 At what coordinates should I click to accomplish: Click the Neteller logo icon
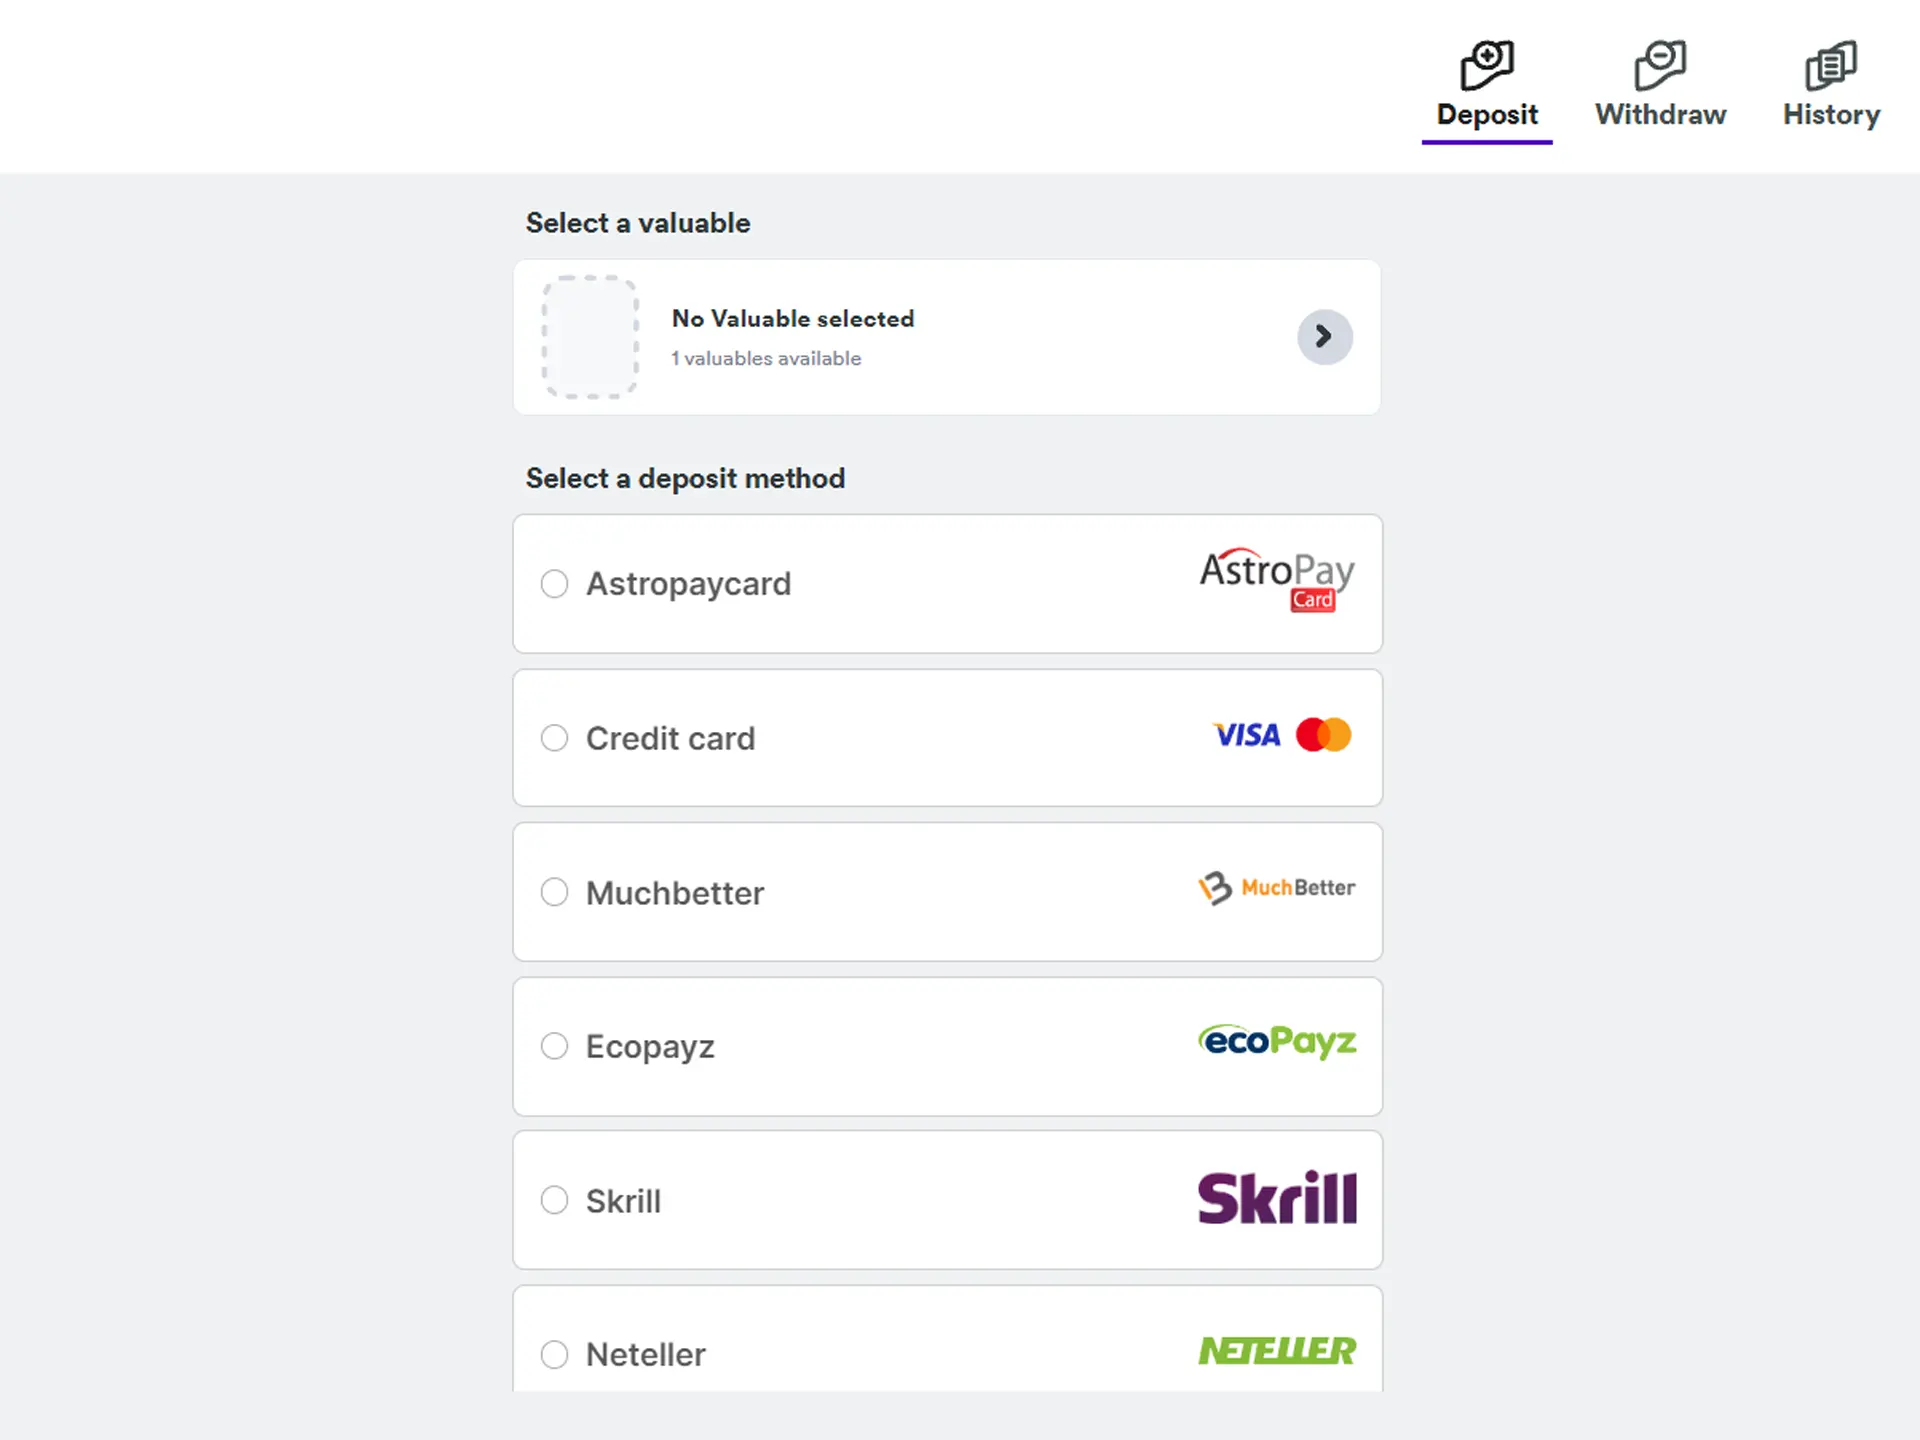(x=1277, y=1349)
